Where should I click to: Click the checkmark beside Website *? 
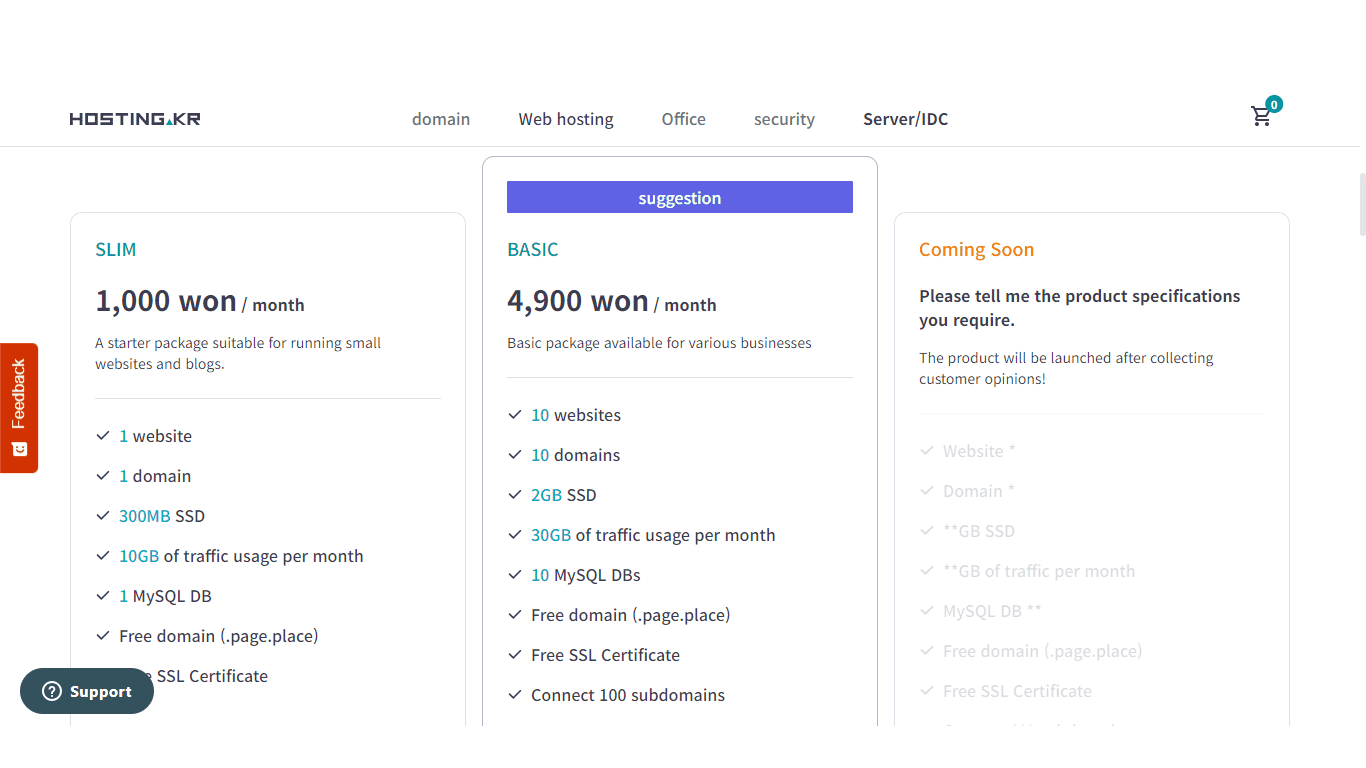click(927, 451)
